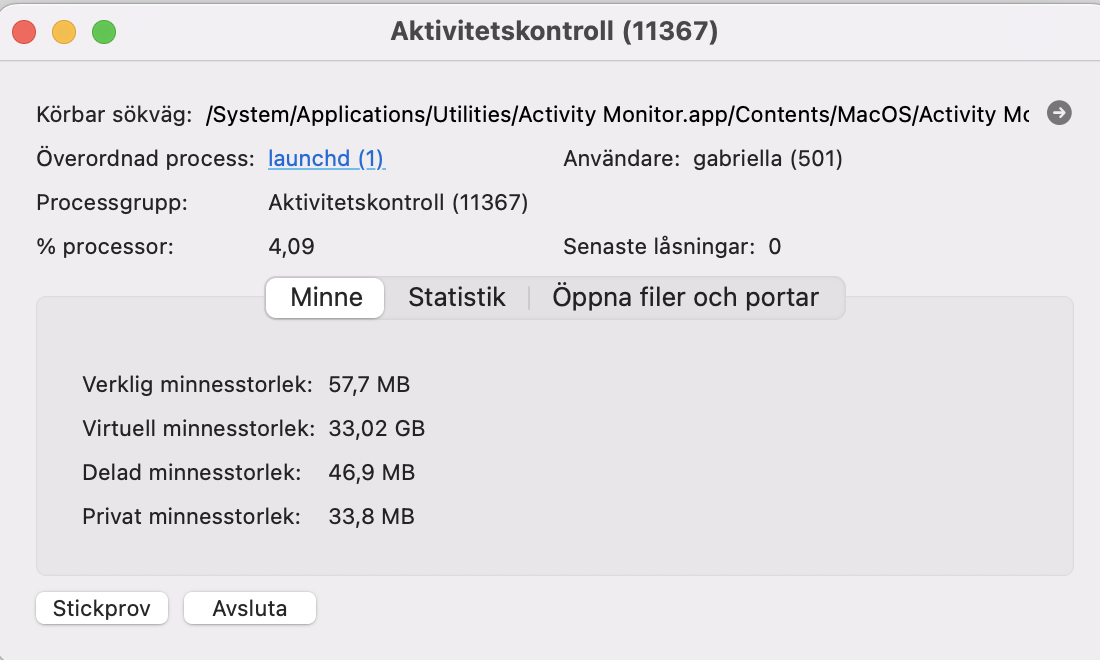Open parent process launchd (1) link
1100x660 pixels.
[326, 159]
